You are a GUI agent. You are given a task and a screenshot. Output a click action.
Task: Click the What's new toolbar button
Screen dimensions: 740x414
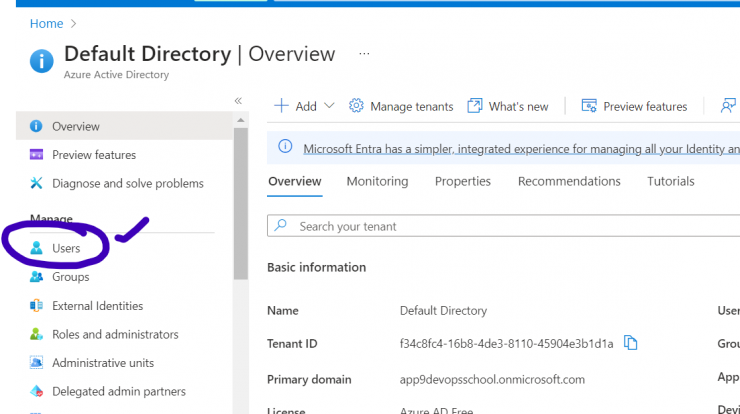(508, 106)
